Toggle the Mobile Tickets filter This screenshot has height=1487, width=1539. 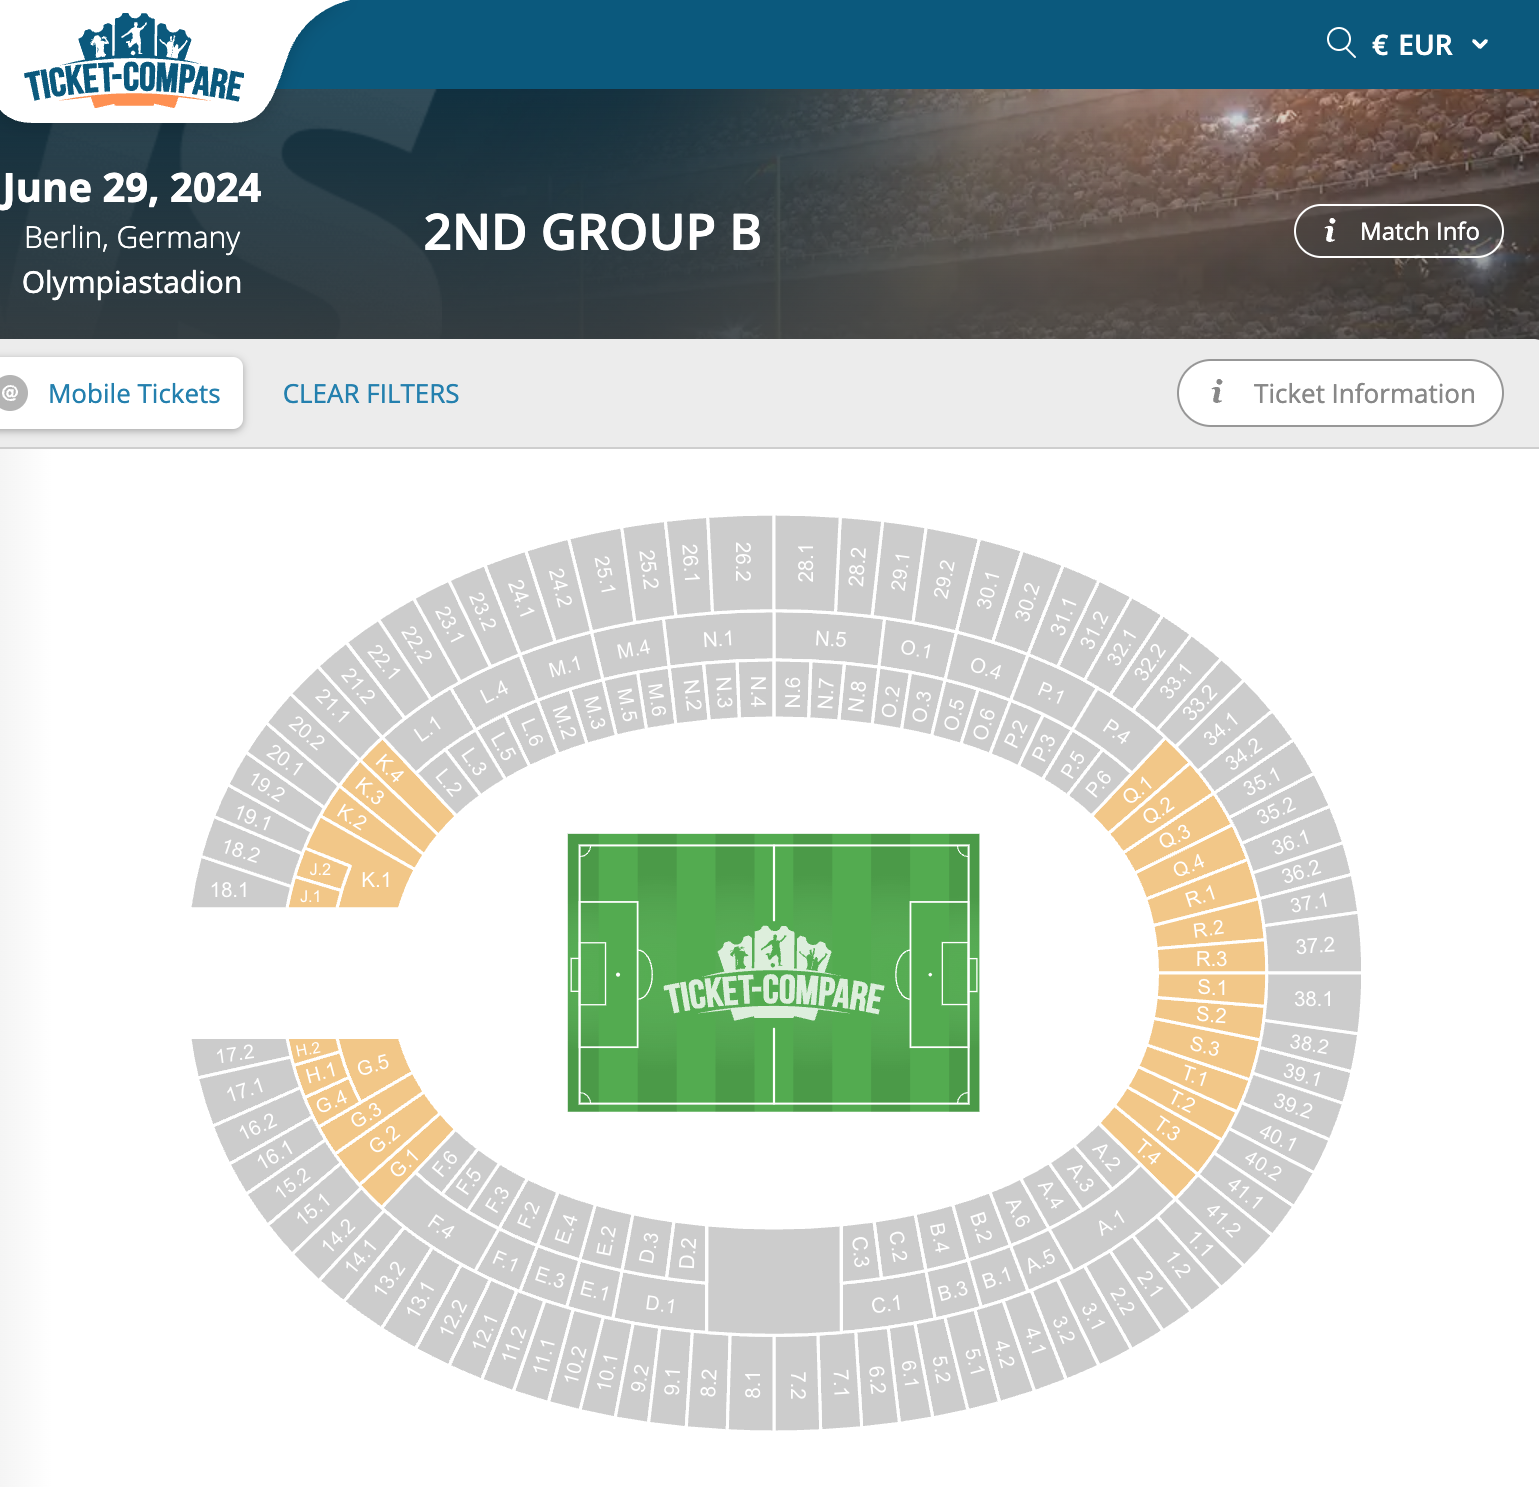point(134,393)
